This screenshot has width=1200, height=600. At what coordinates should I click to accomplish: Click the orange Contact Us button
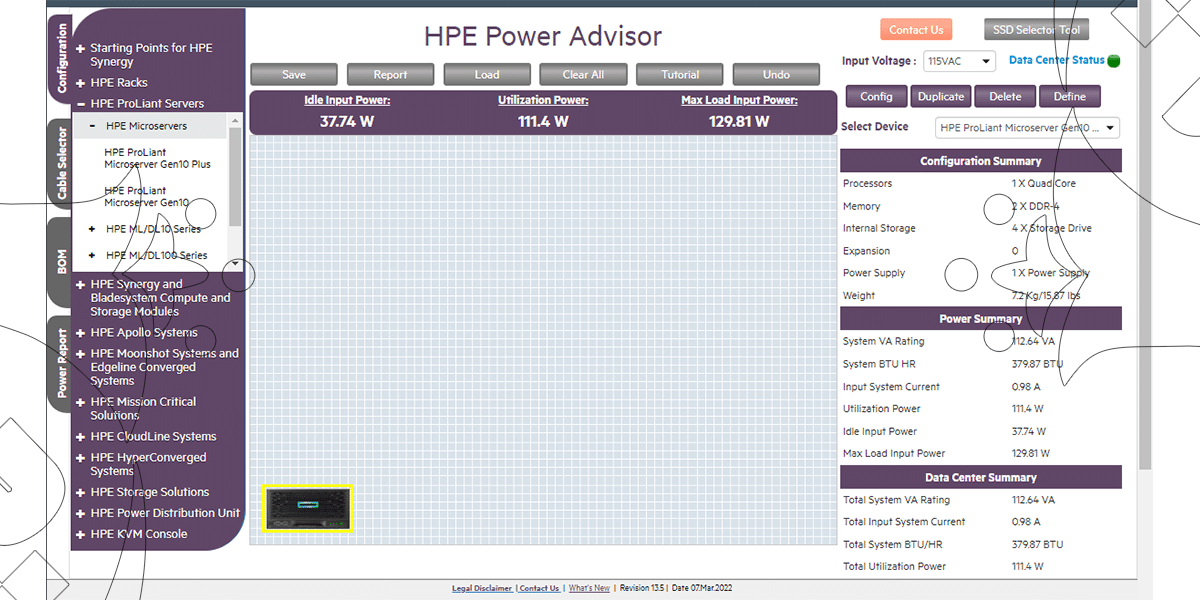click(916, 30)
